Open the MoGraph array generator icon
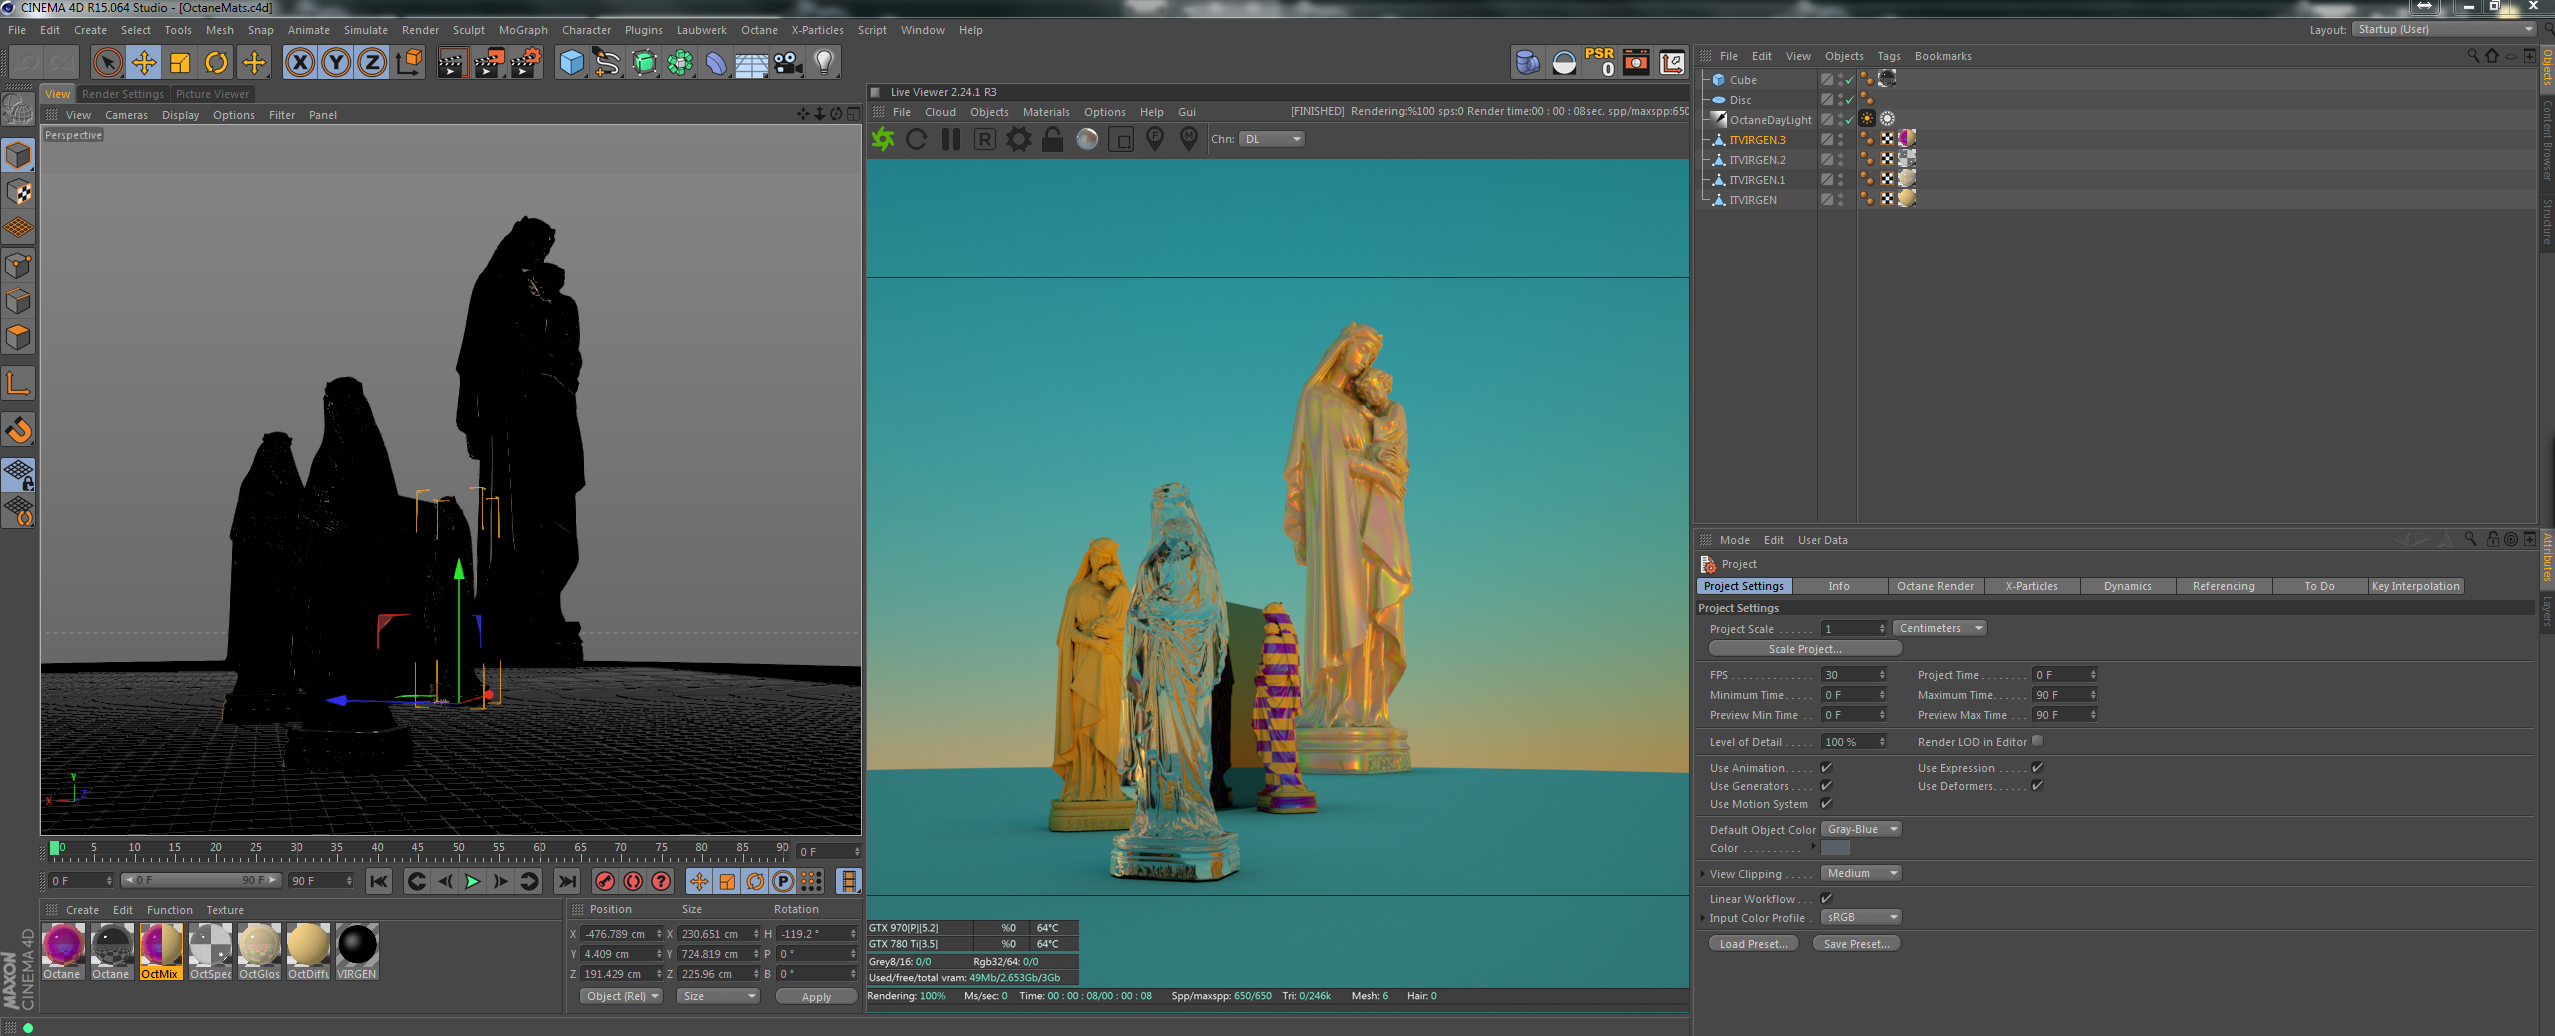The height and width of the screenshot is (1036, 2555). coord(680,63)
